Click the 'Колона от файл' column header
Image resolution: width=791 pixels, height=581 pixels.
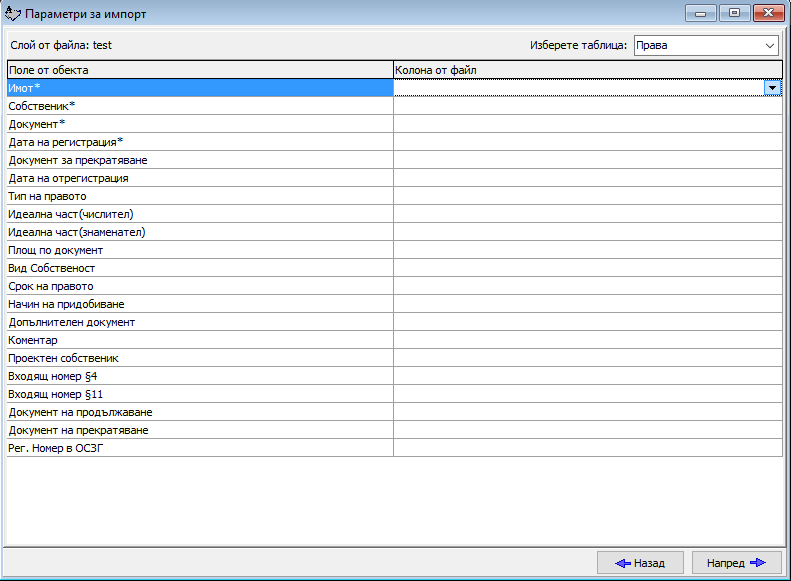pyautogui.click(x=587, y=70)
